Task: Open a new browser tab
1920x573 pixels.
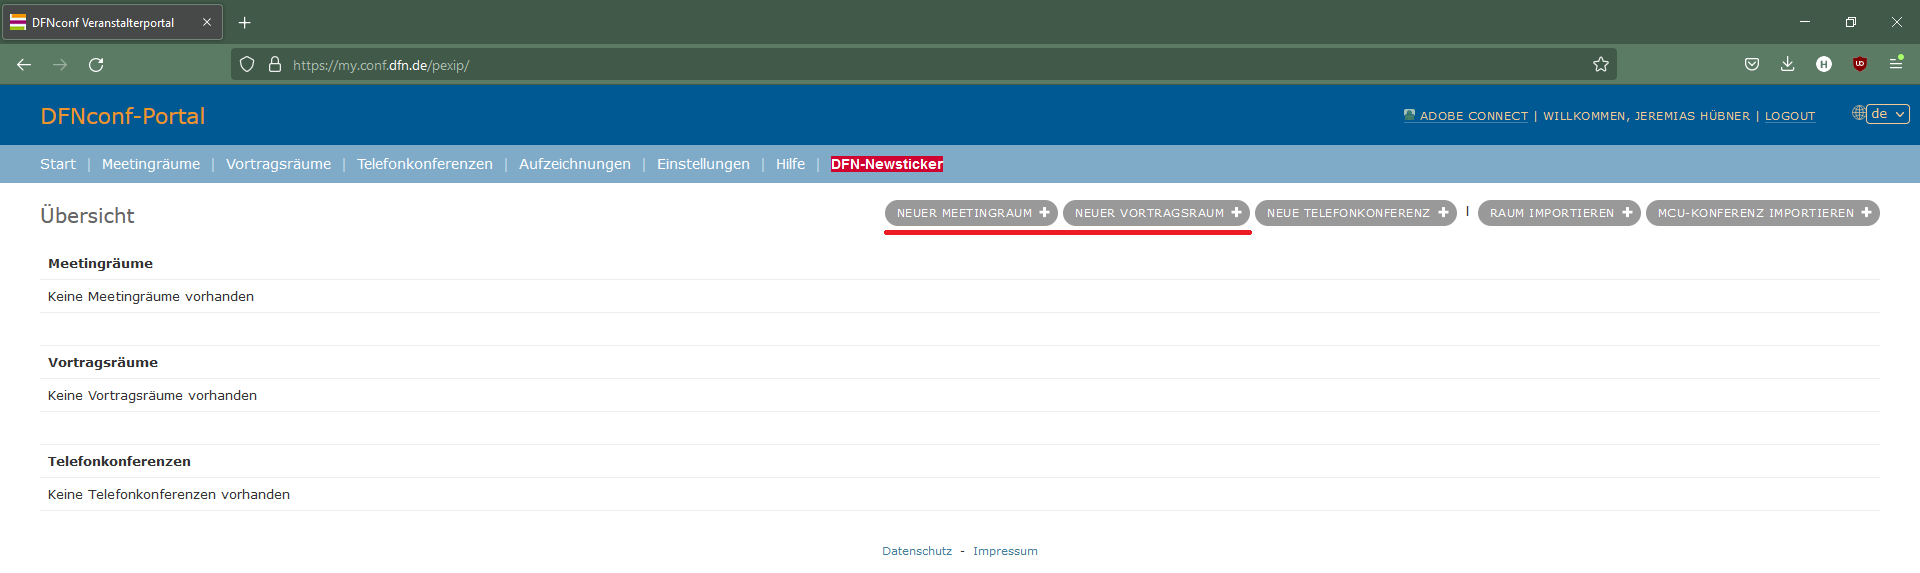Action: [244, 22]
